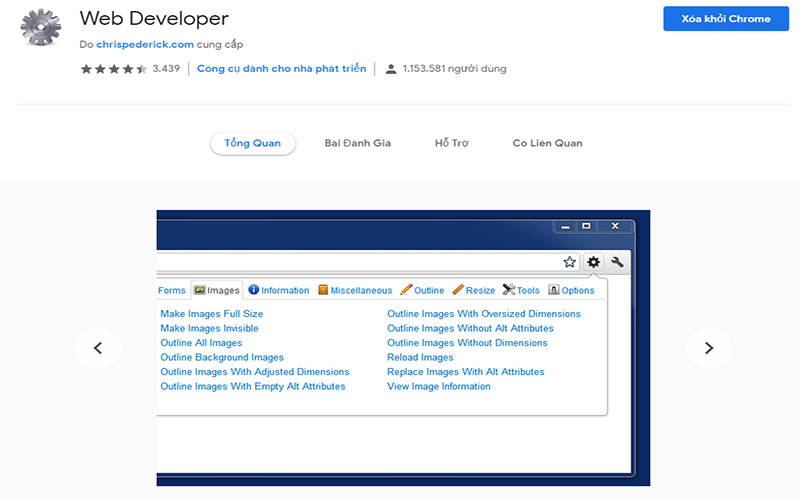Show the next screenshot with right arrow
Image resolution: width=800 pixels, height=500 pixels.
click(x=709, y=348)
